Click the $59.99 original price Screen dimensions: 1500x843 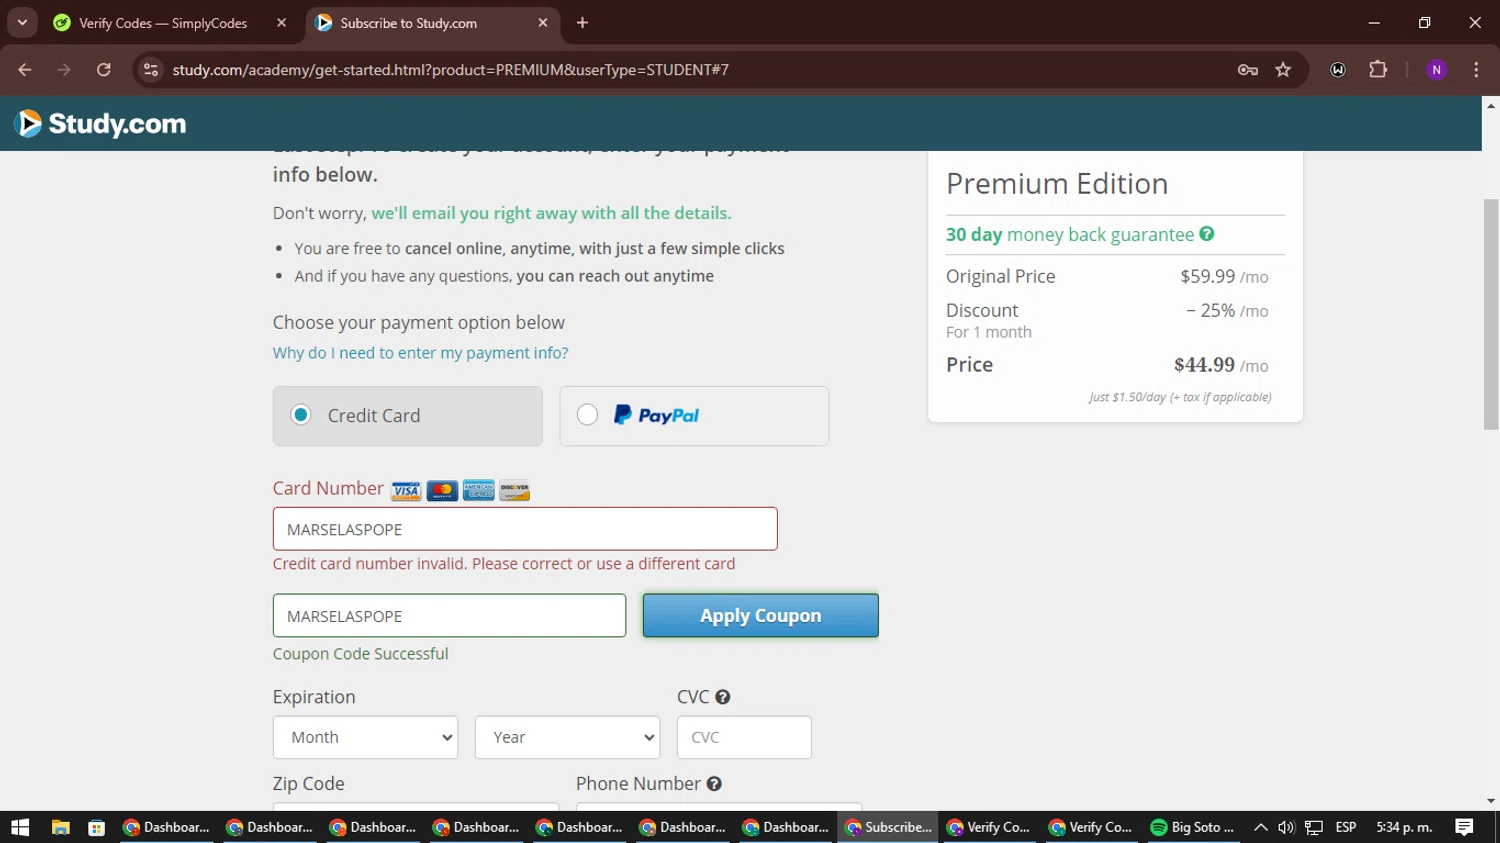coord(1207,276)
